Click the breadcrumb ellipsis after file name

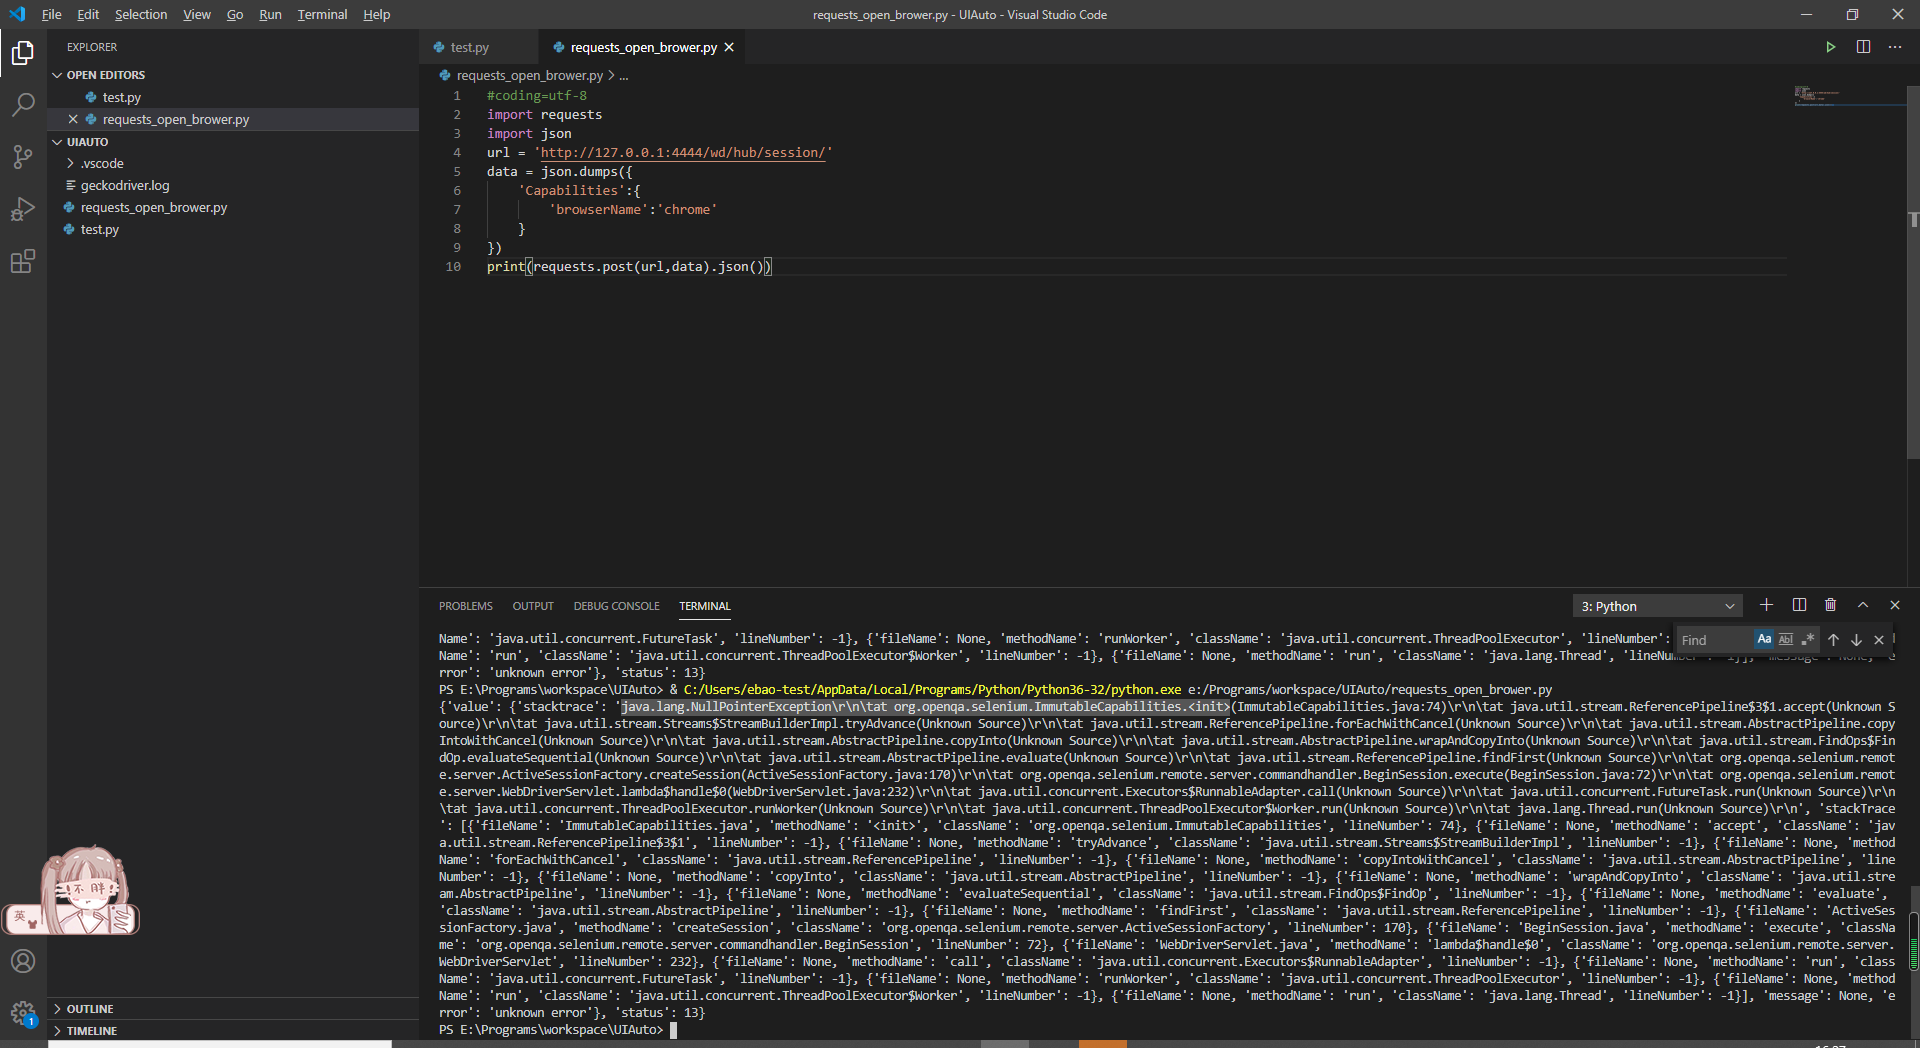pyautogui.click(x=624, y=76)
